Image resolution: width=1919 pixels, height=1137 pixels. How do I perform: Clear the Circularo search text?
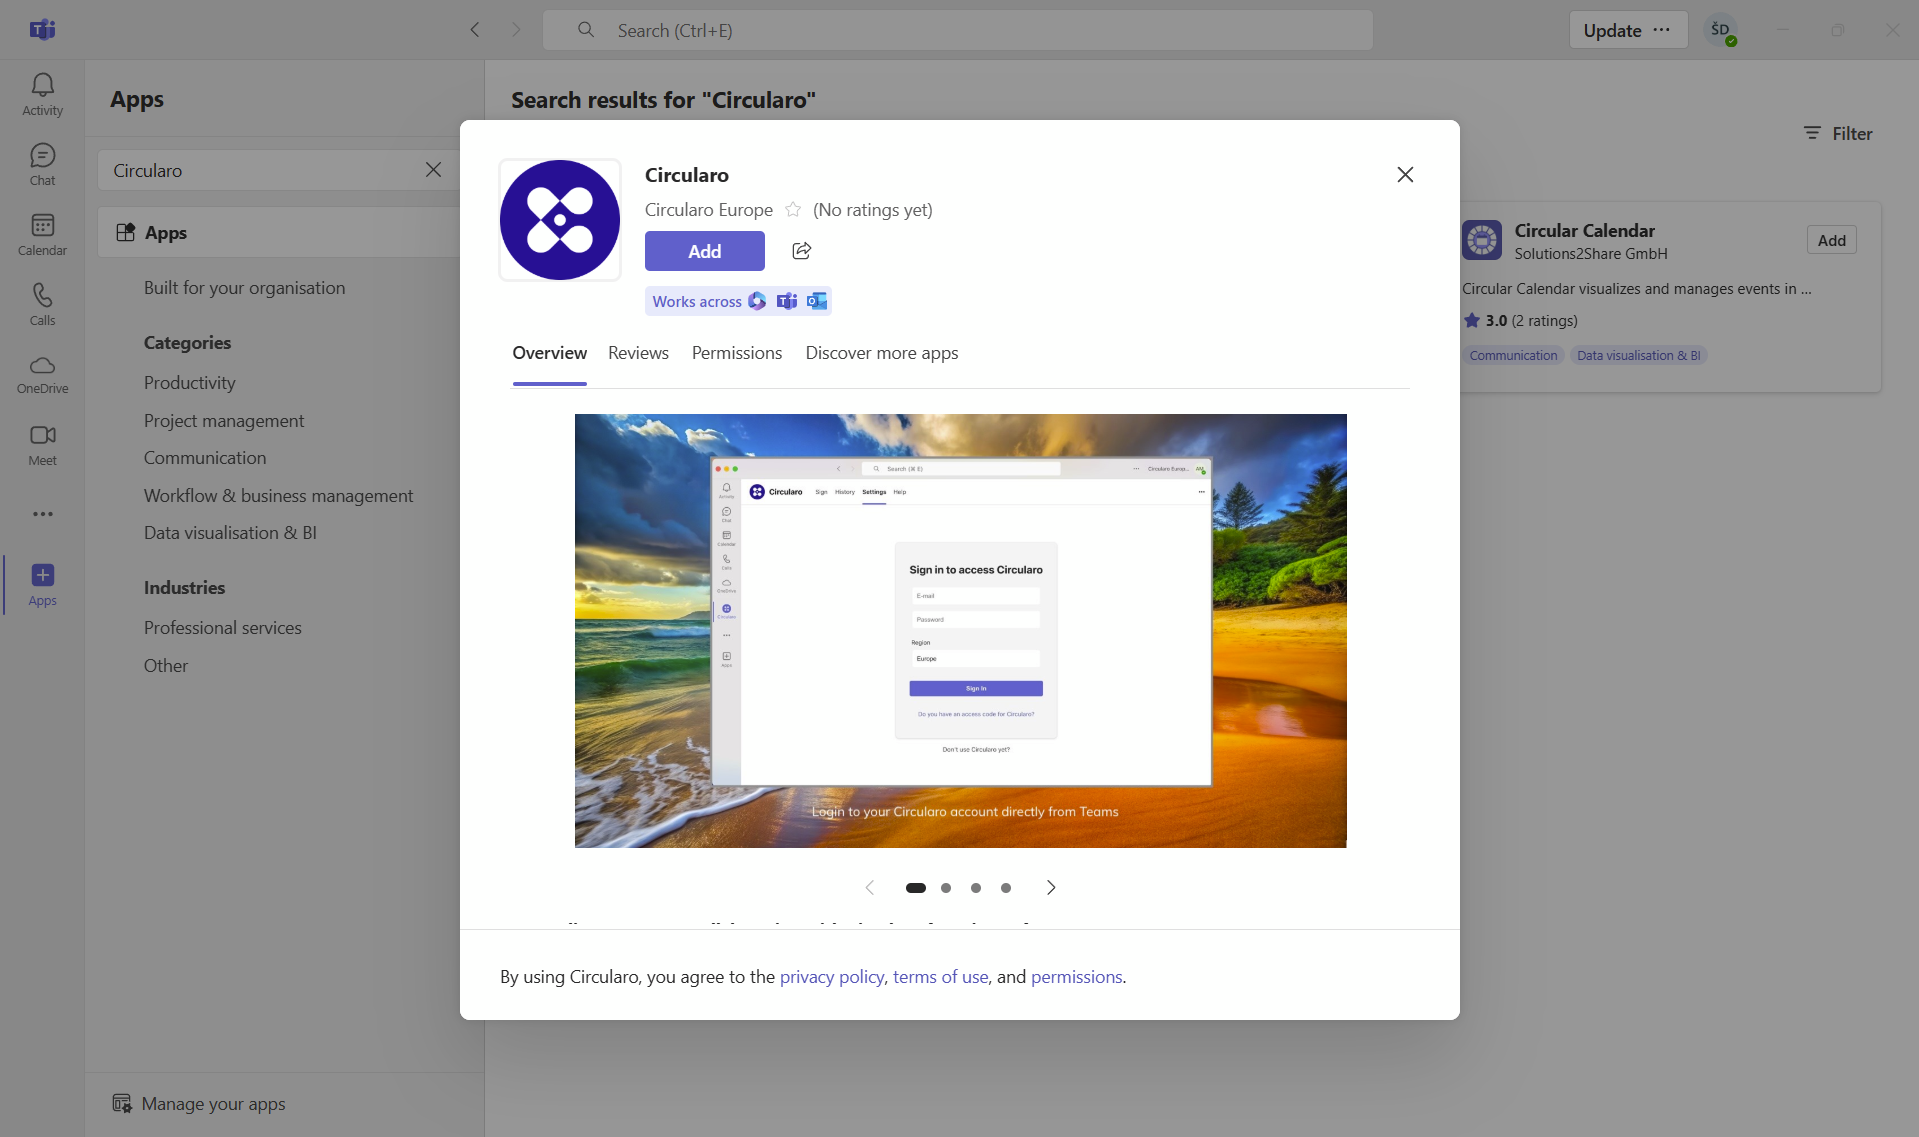tap(433, 170)
